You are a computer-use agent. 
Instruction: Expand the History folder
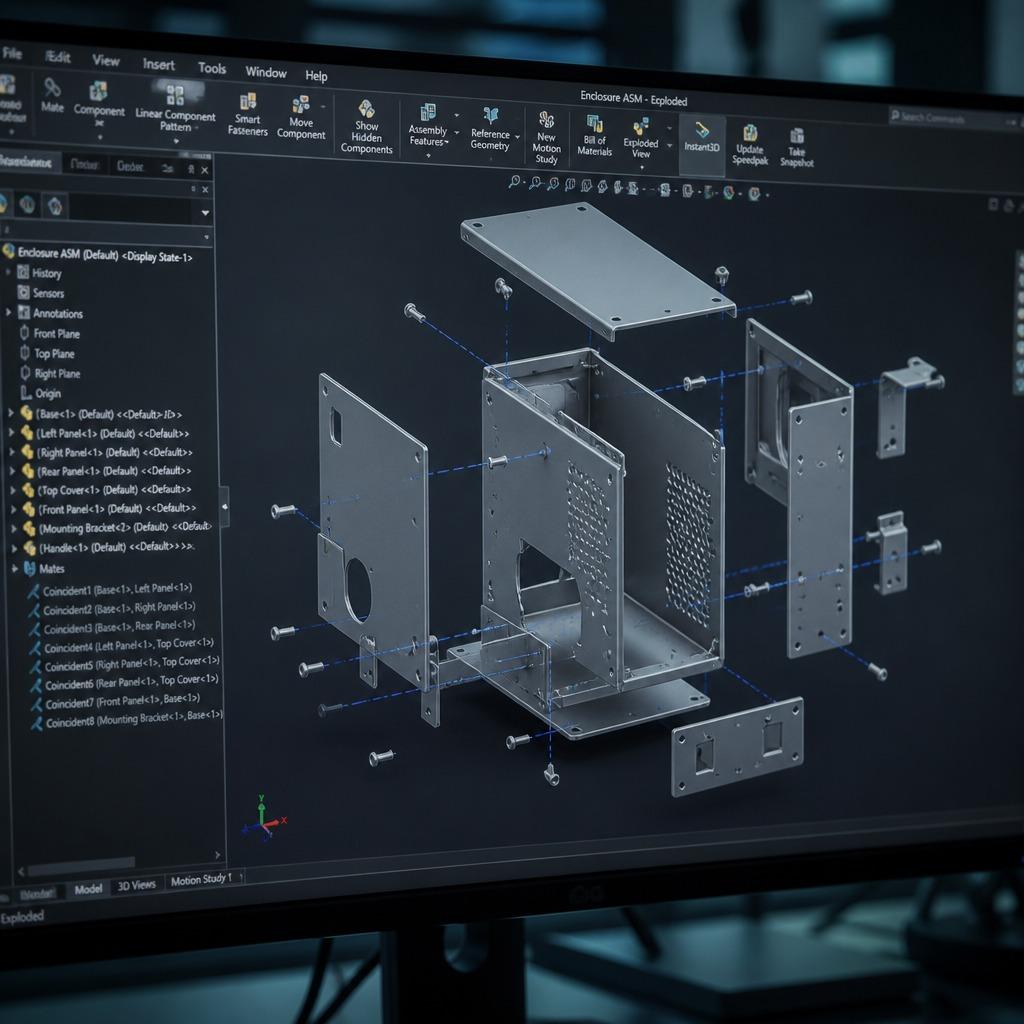8,272
